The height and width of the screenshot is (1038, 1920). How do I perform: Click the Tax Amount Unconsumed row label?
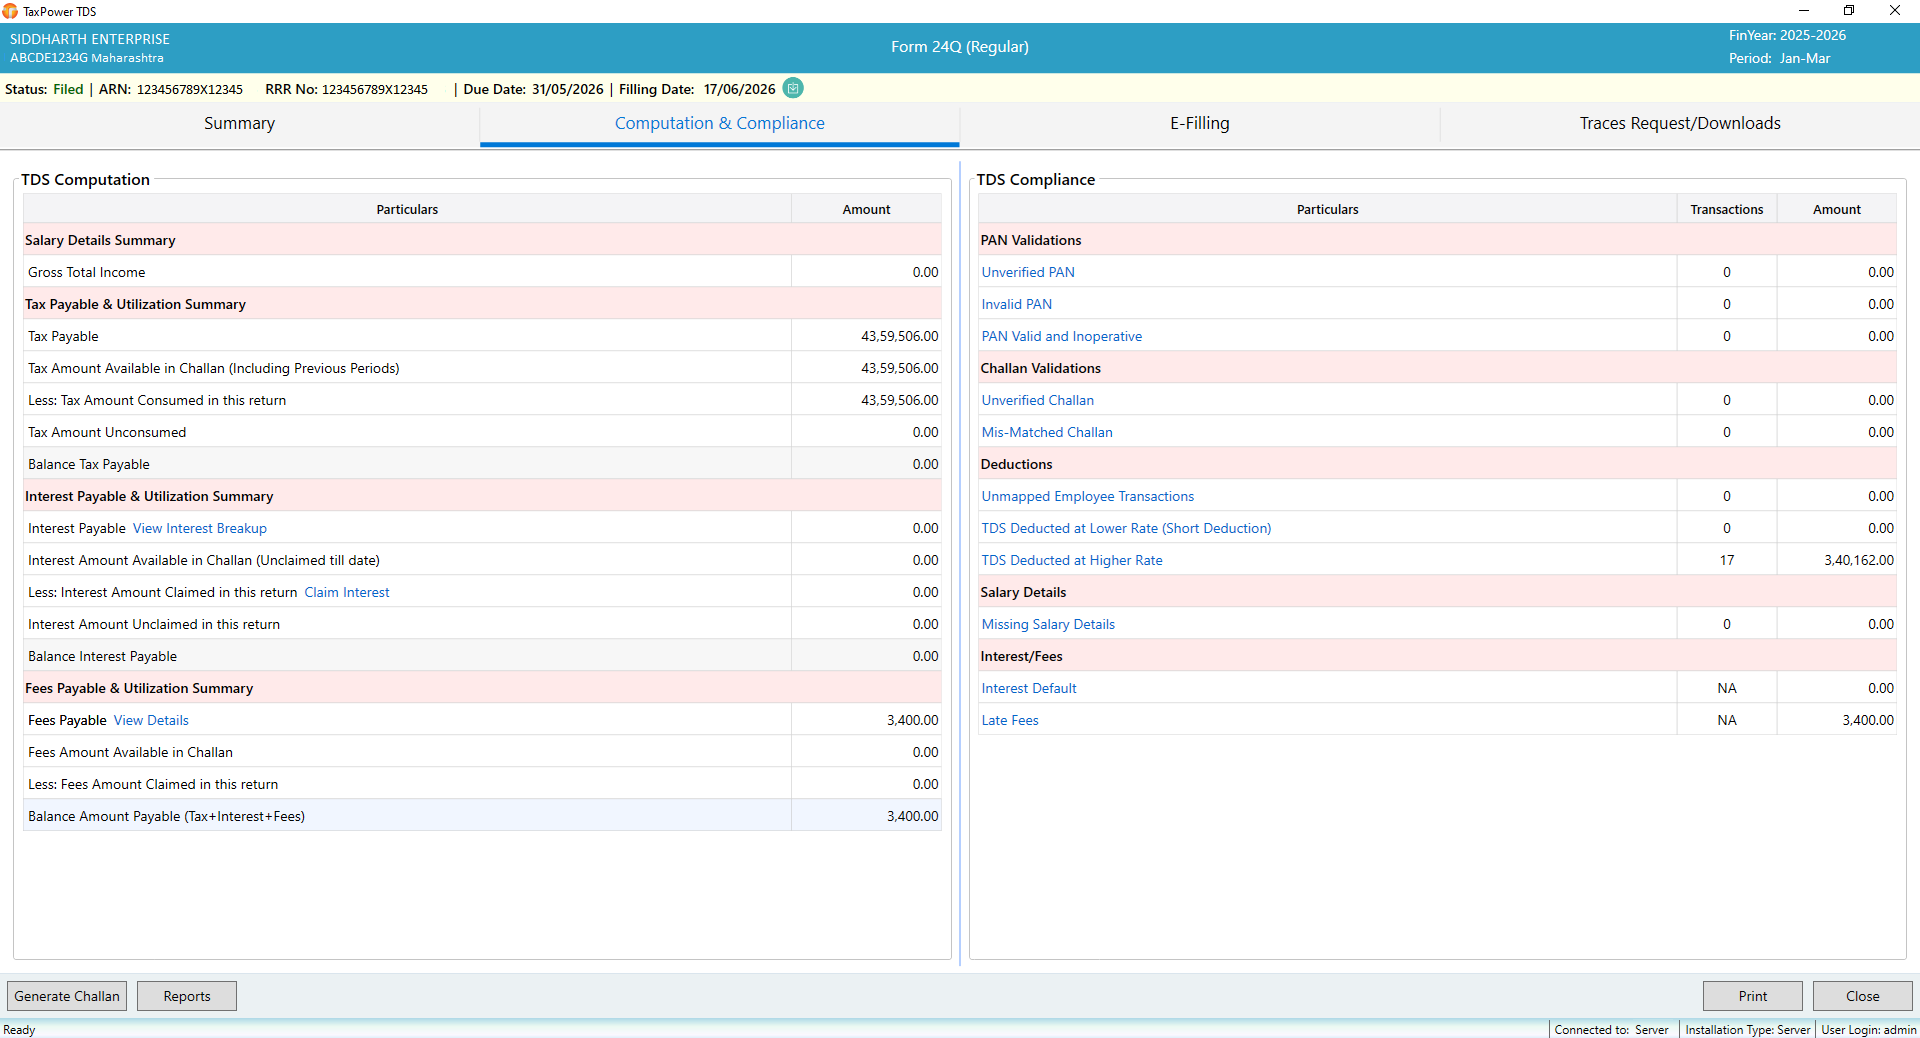click(x=107, y=432)
